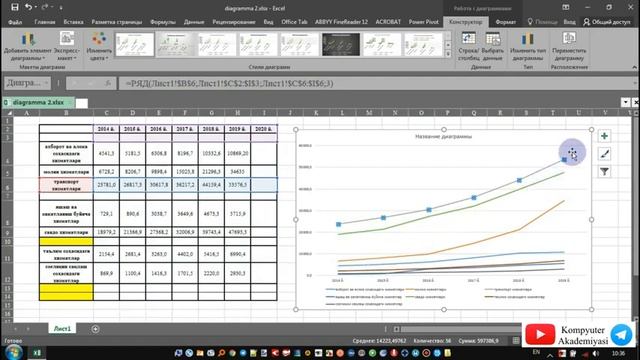The height and width of the screenshot is (360, 640).
Task: Click Normal view icon in status bar
Action: 516,340
